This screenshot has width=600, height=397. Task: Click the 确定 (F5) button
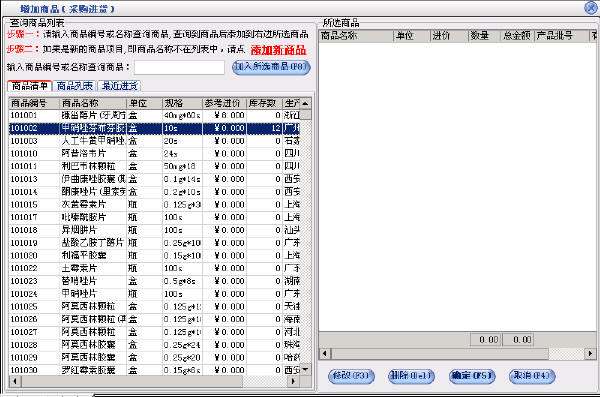(x=472, y=376)
